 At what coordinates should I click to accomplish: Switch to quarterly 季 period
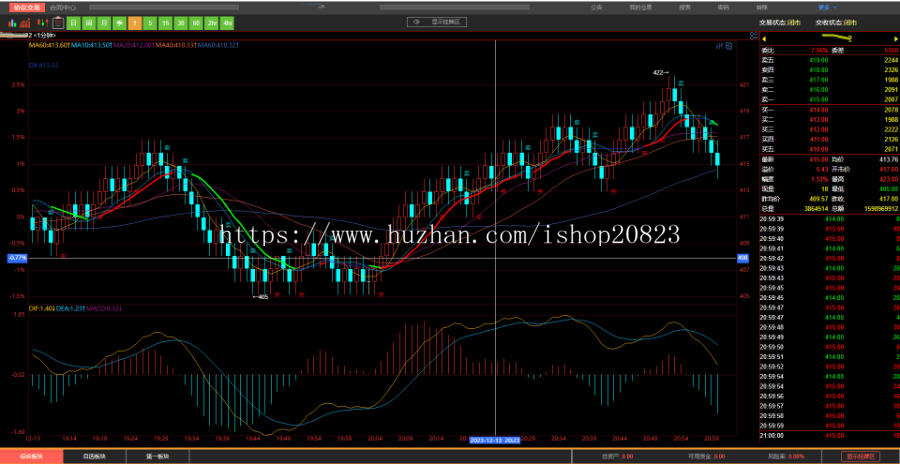[119, 23]
